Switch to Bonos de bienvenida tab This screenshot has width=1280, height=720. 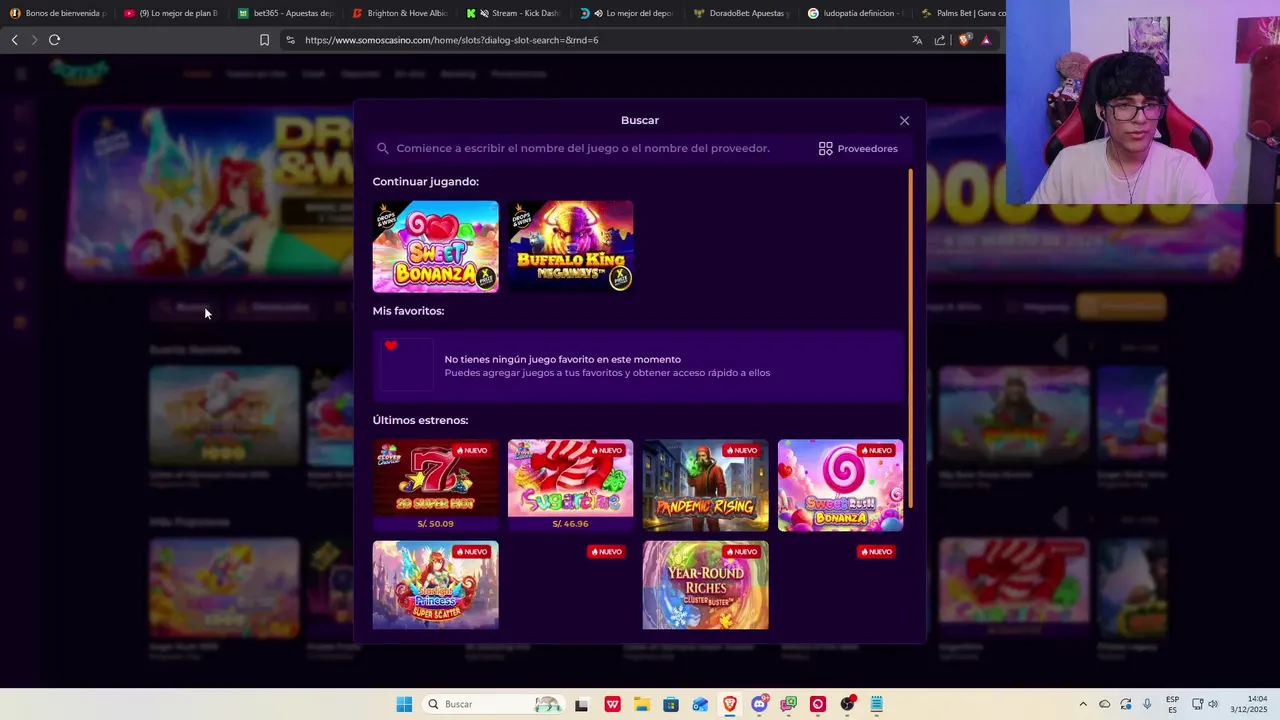coord(57,13)
